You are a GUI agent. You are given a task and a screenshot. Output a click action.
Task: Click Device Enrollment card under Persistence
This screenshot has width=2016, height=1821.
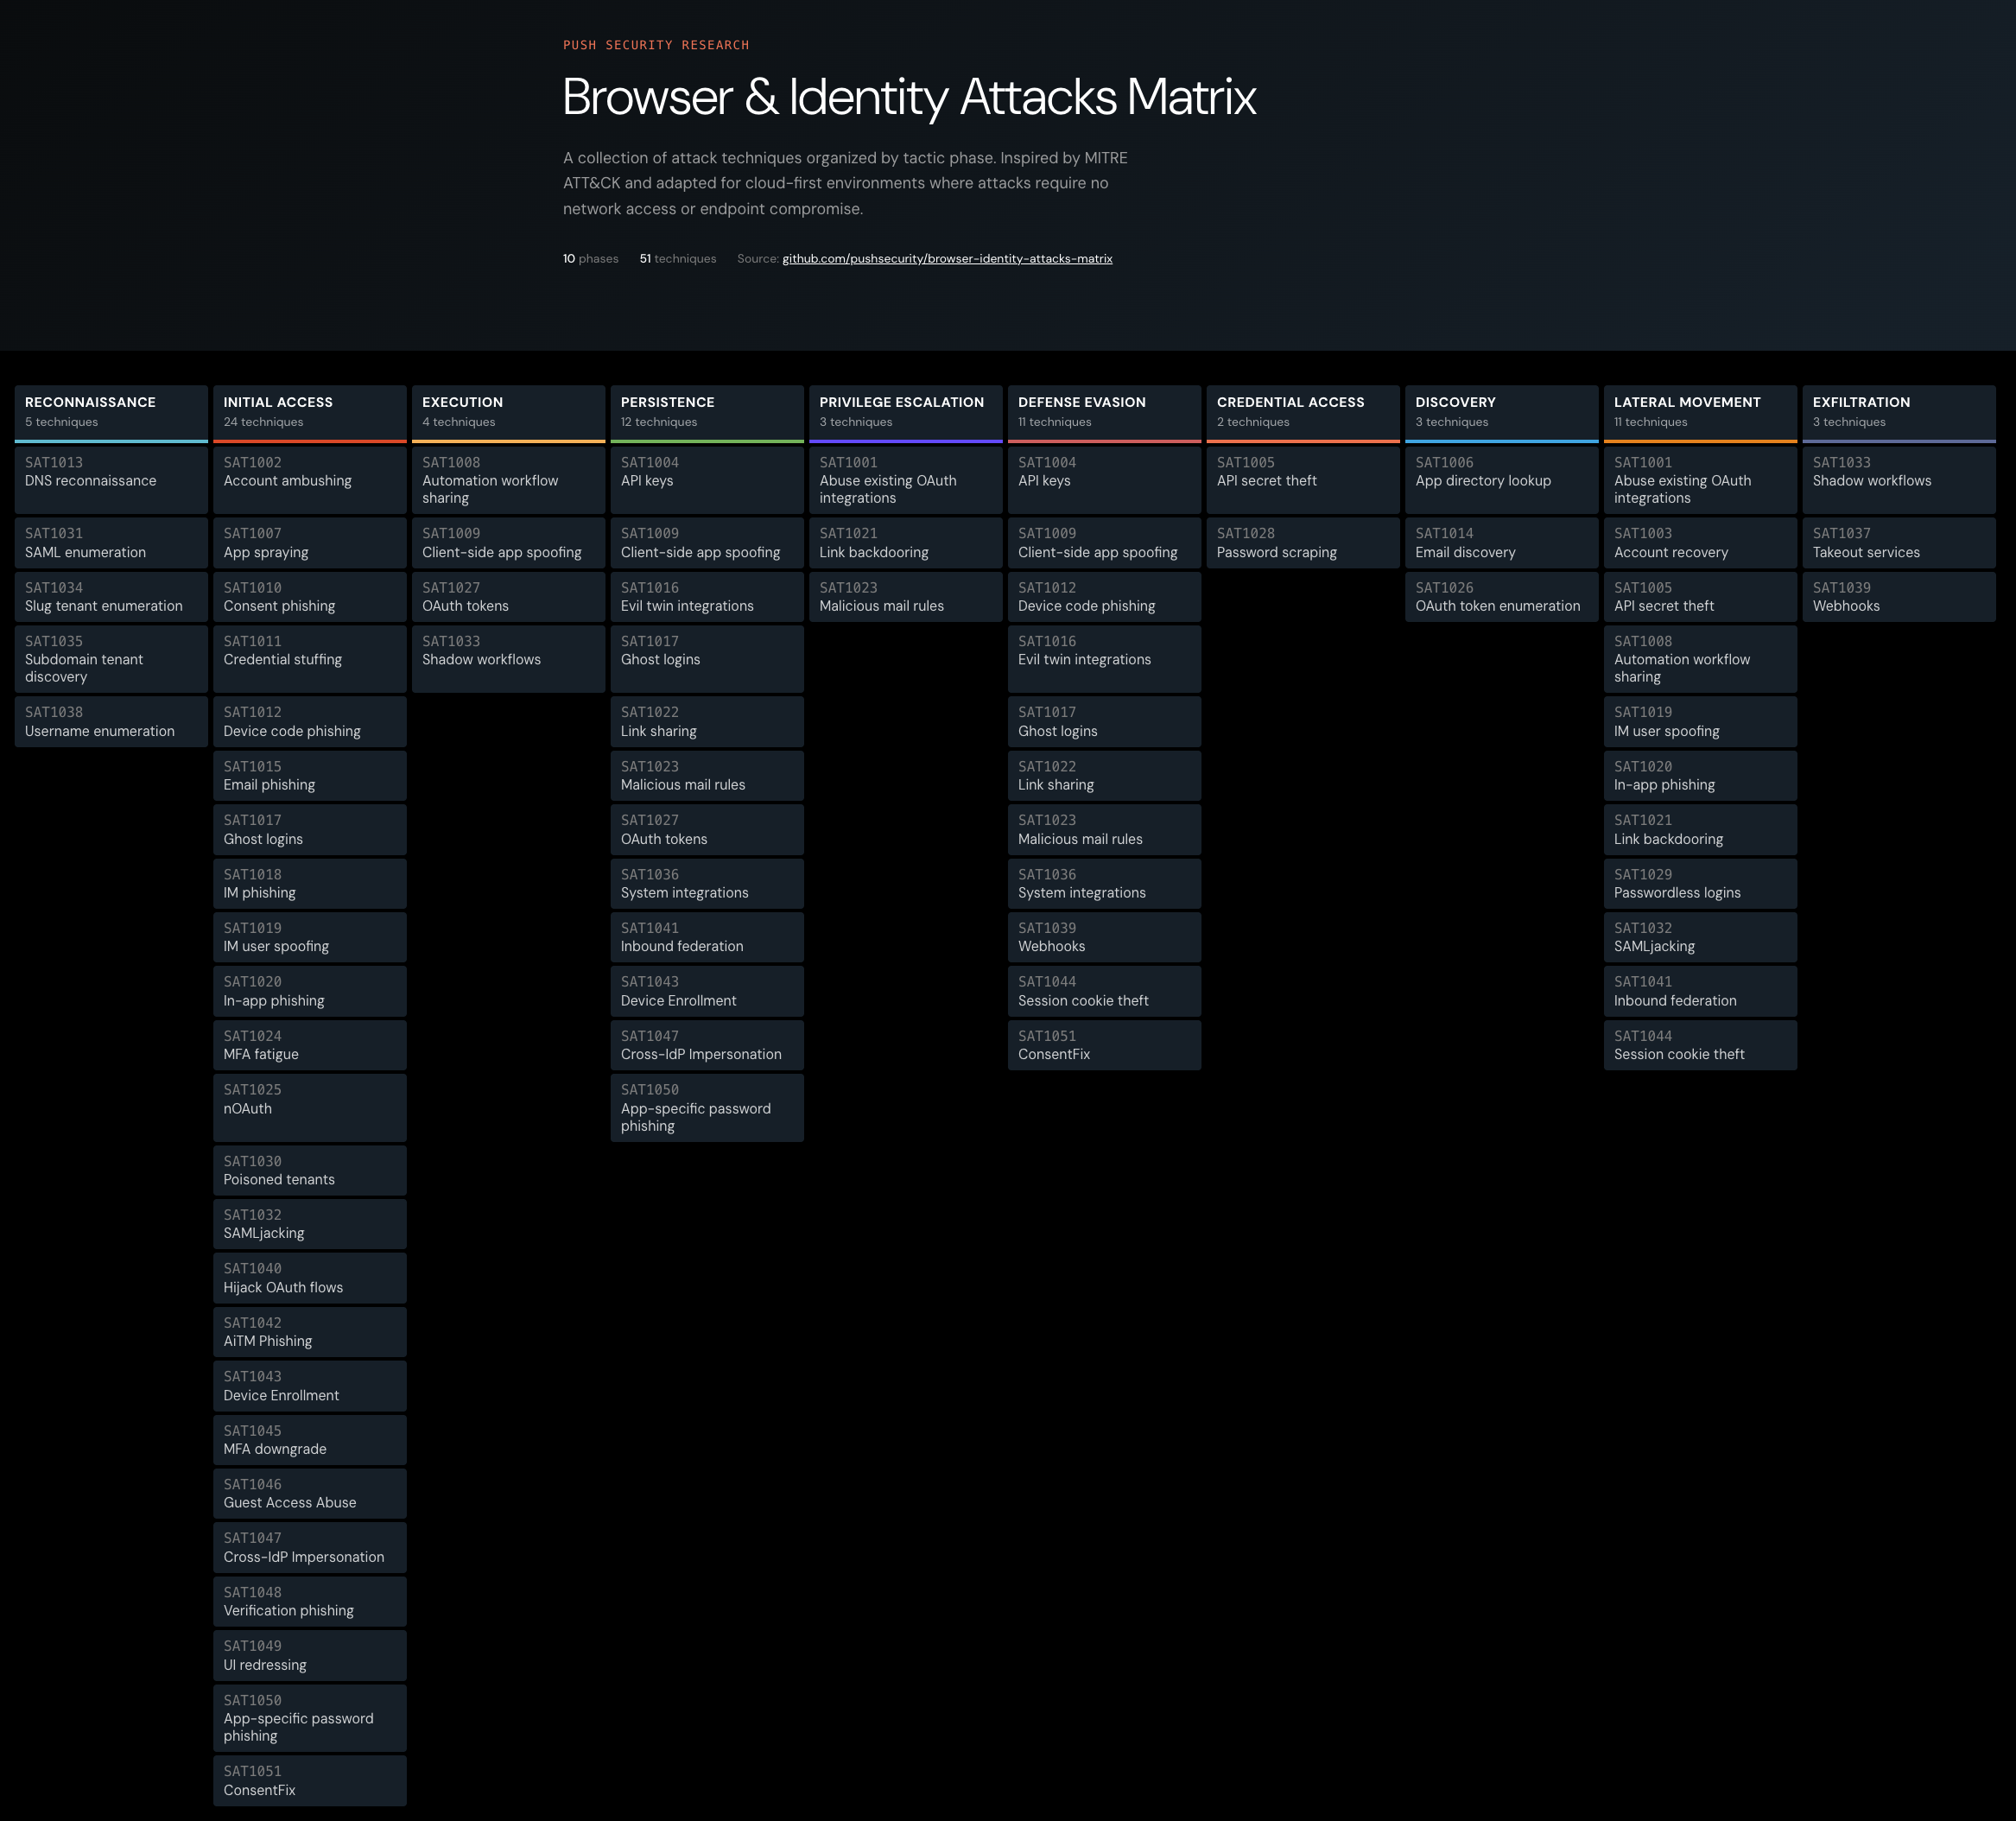[707, 991]
